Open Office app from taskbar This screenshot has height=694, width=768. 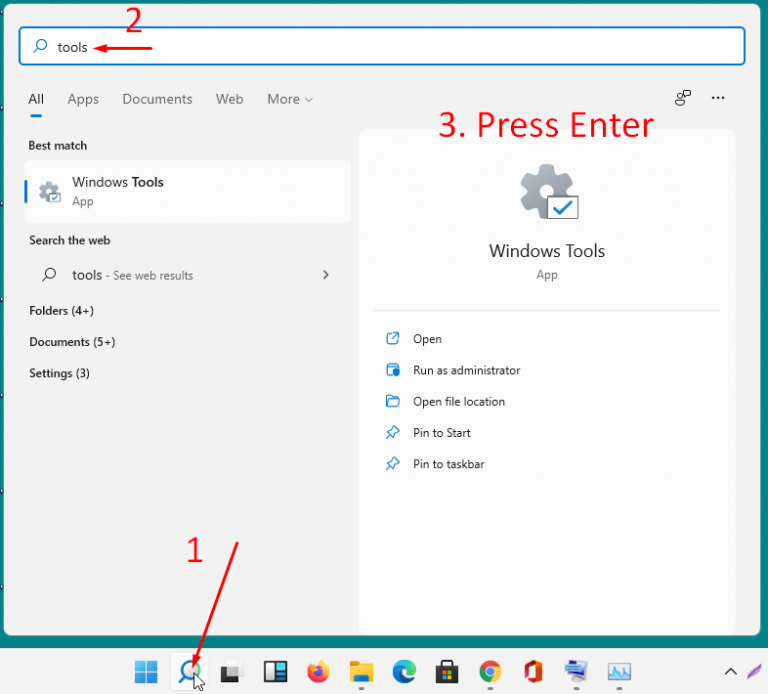[x=533, y=671]
